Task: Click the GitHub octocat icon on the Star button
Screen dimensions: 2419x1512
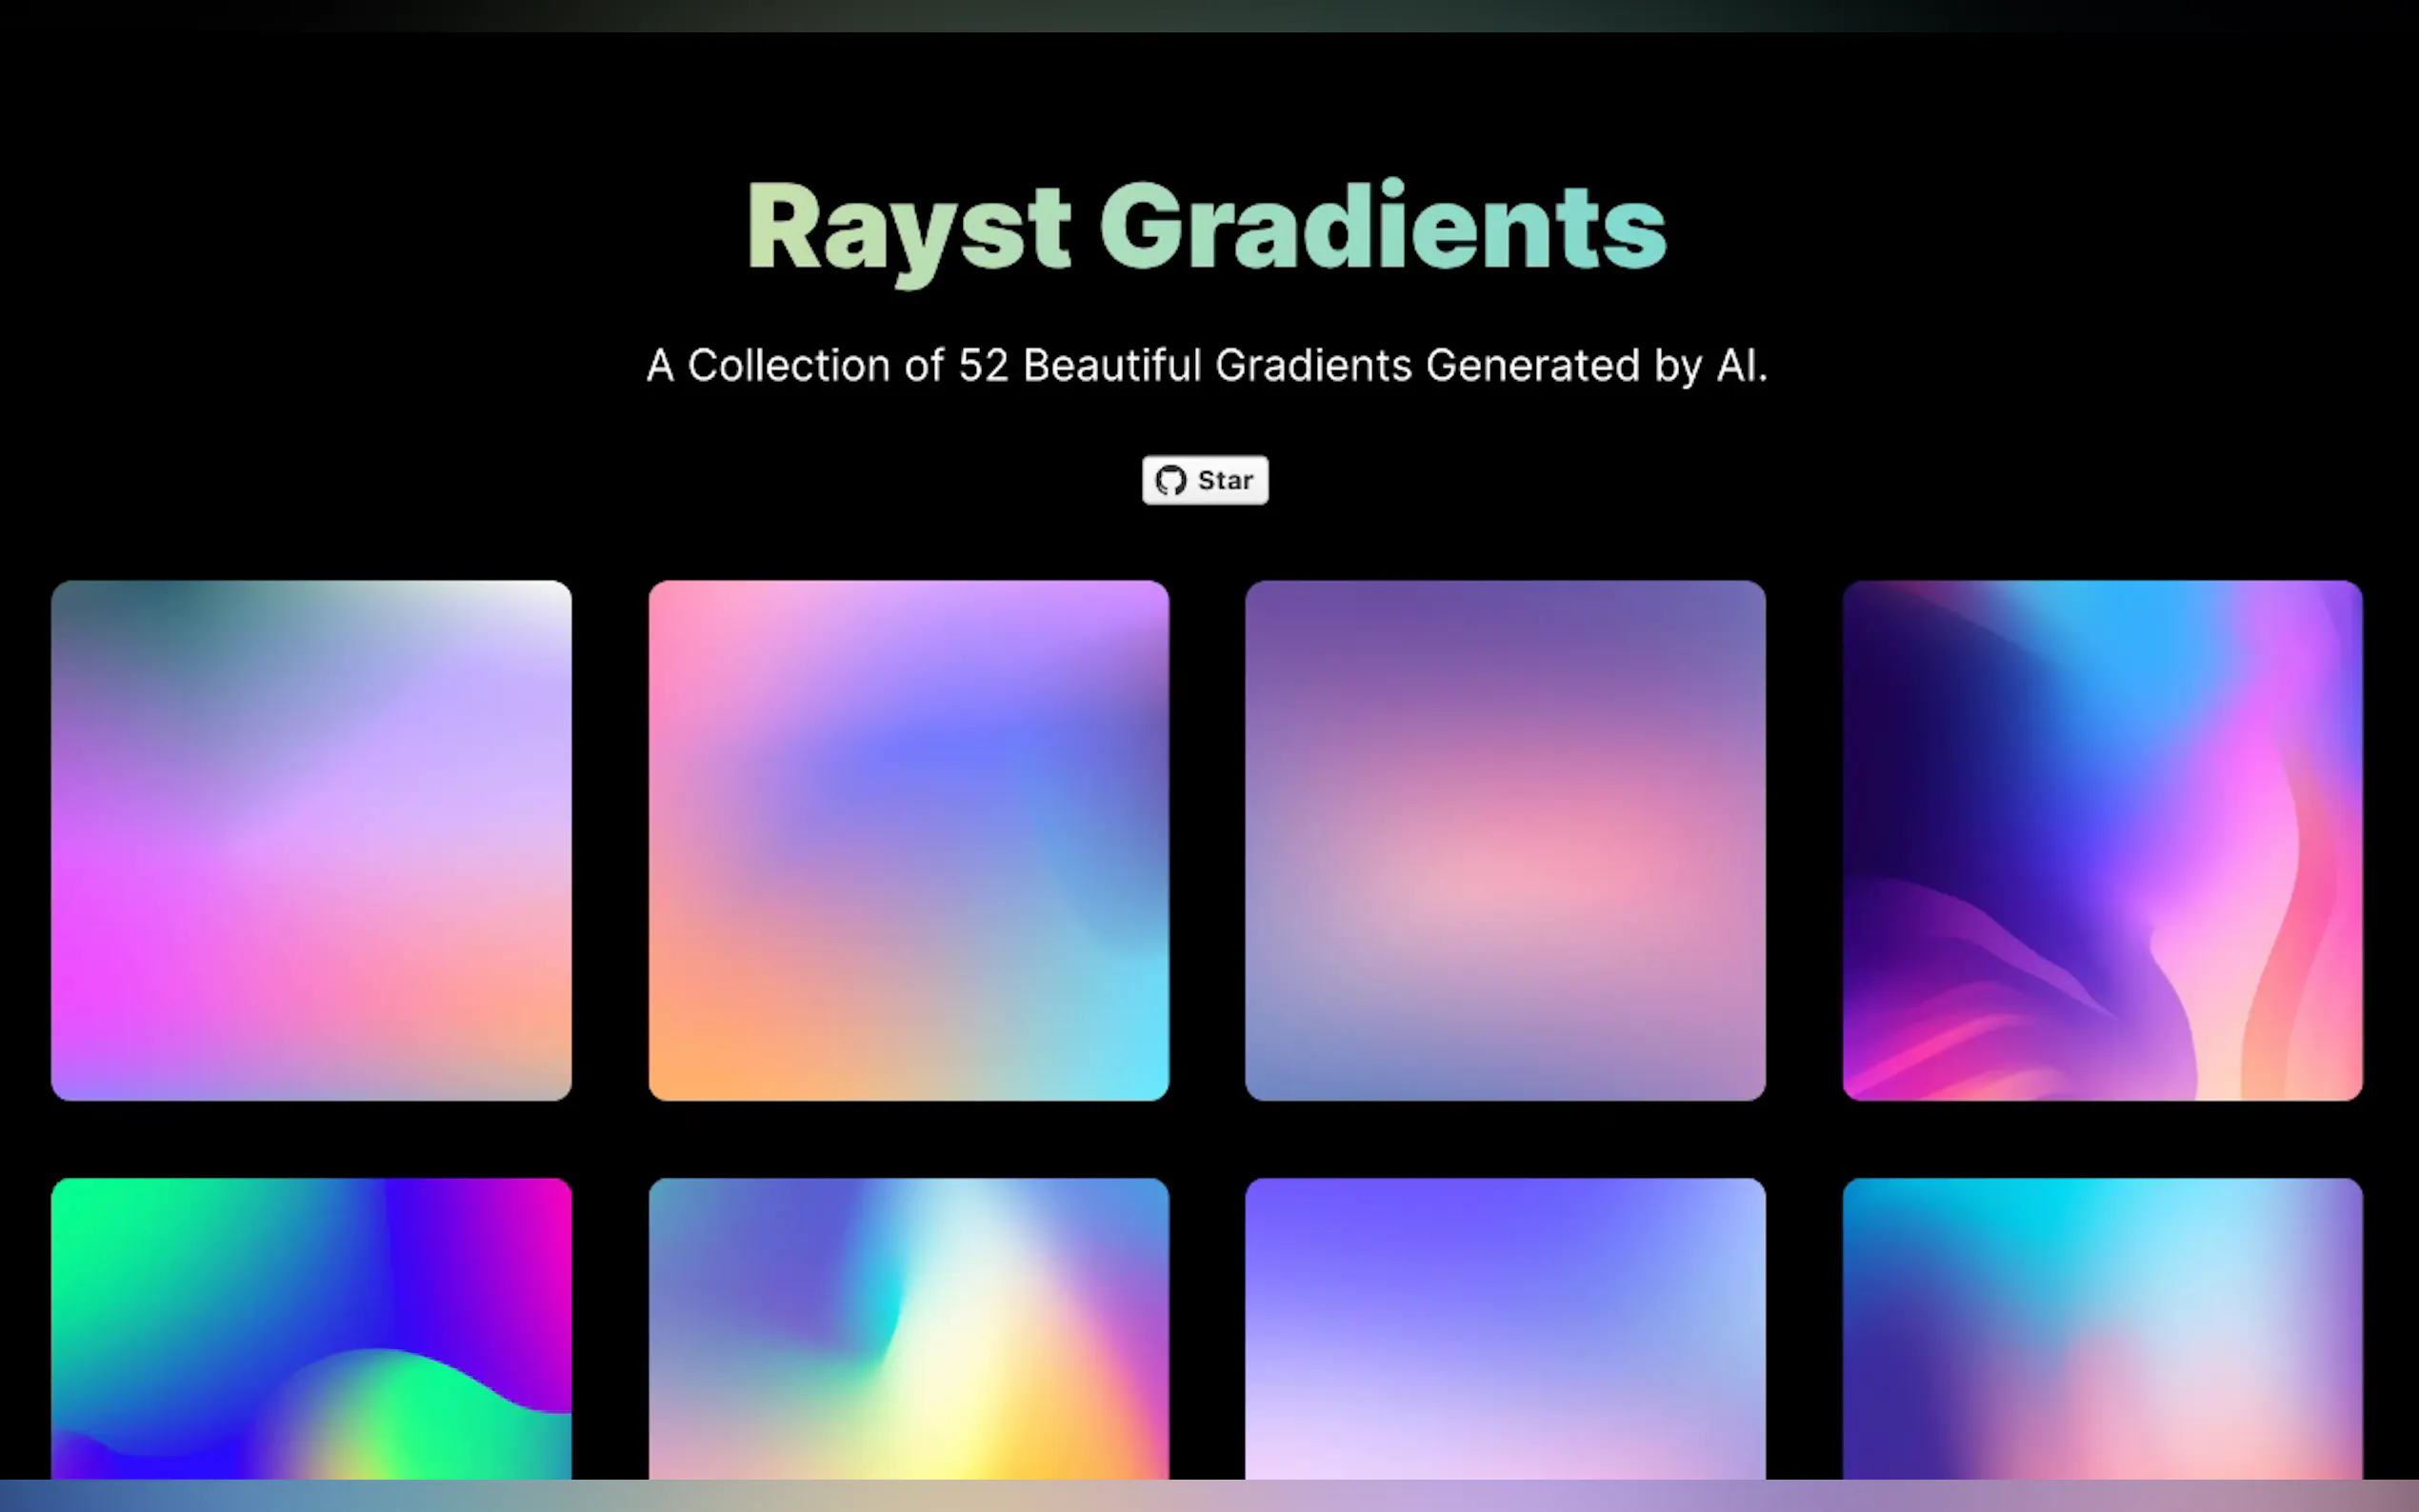Action: point(1170,481)
